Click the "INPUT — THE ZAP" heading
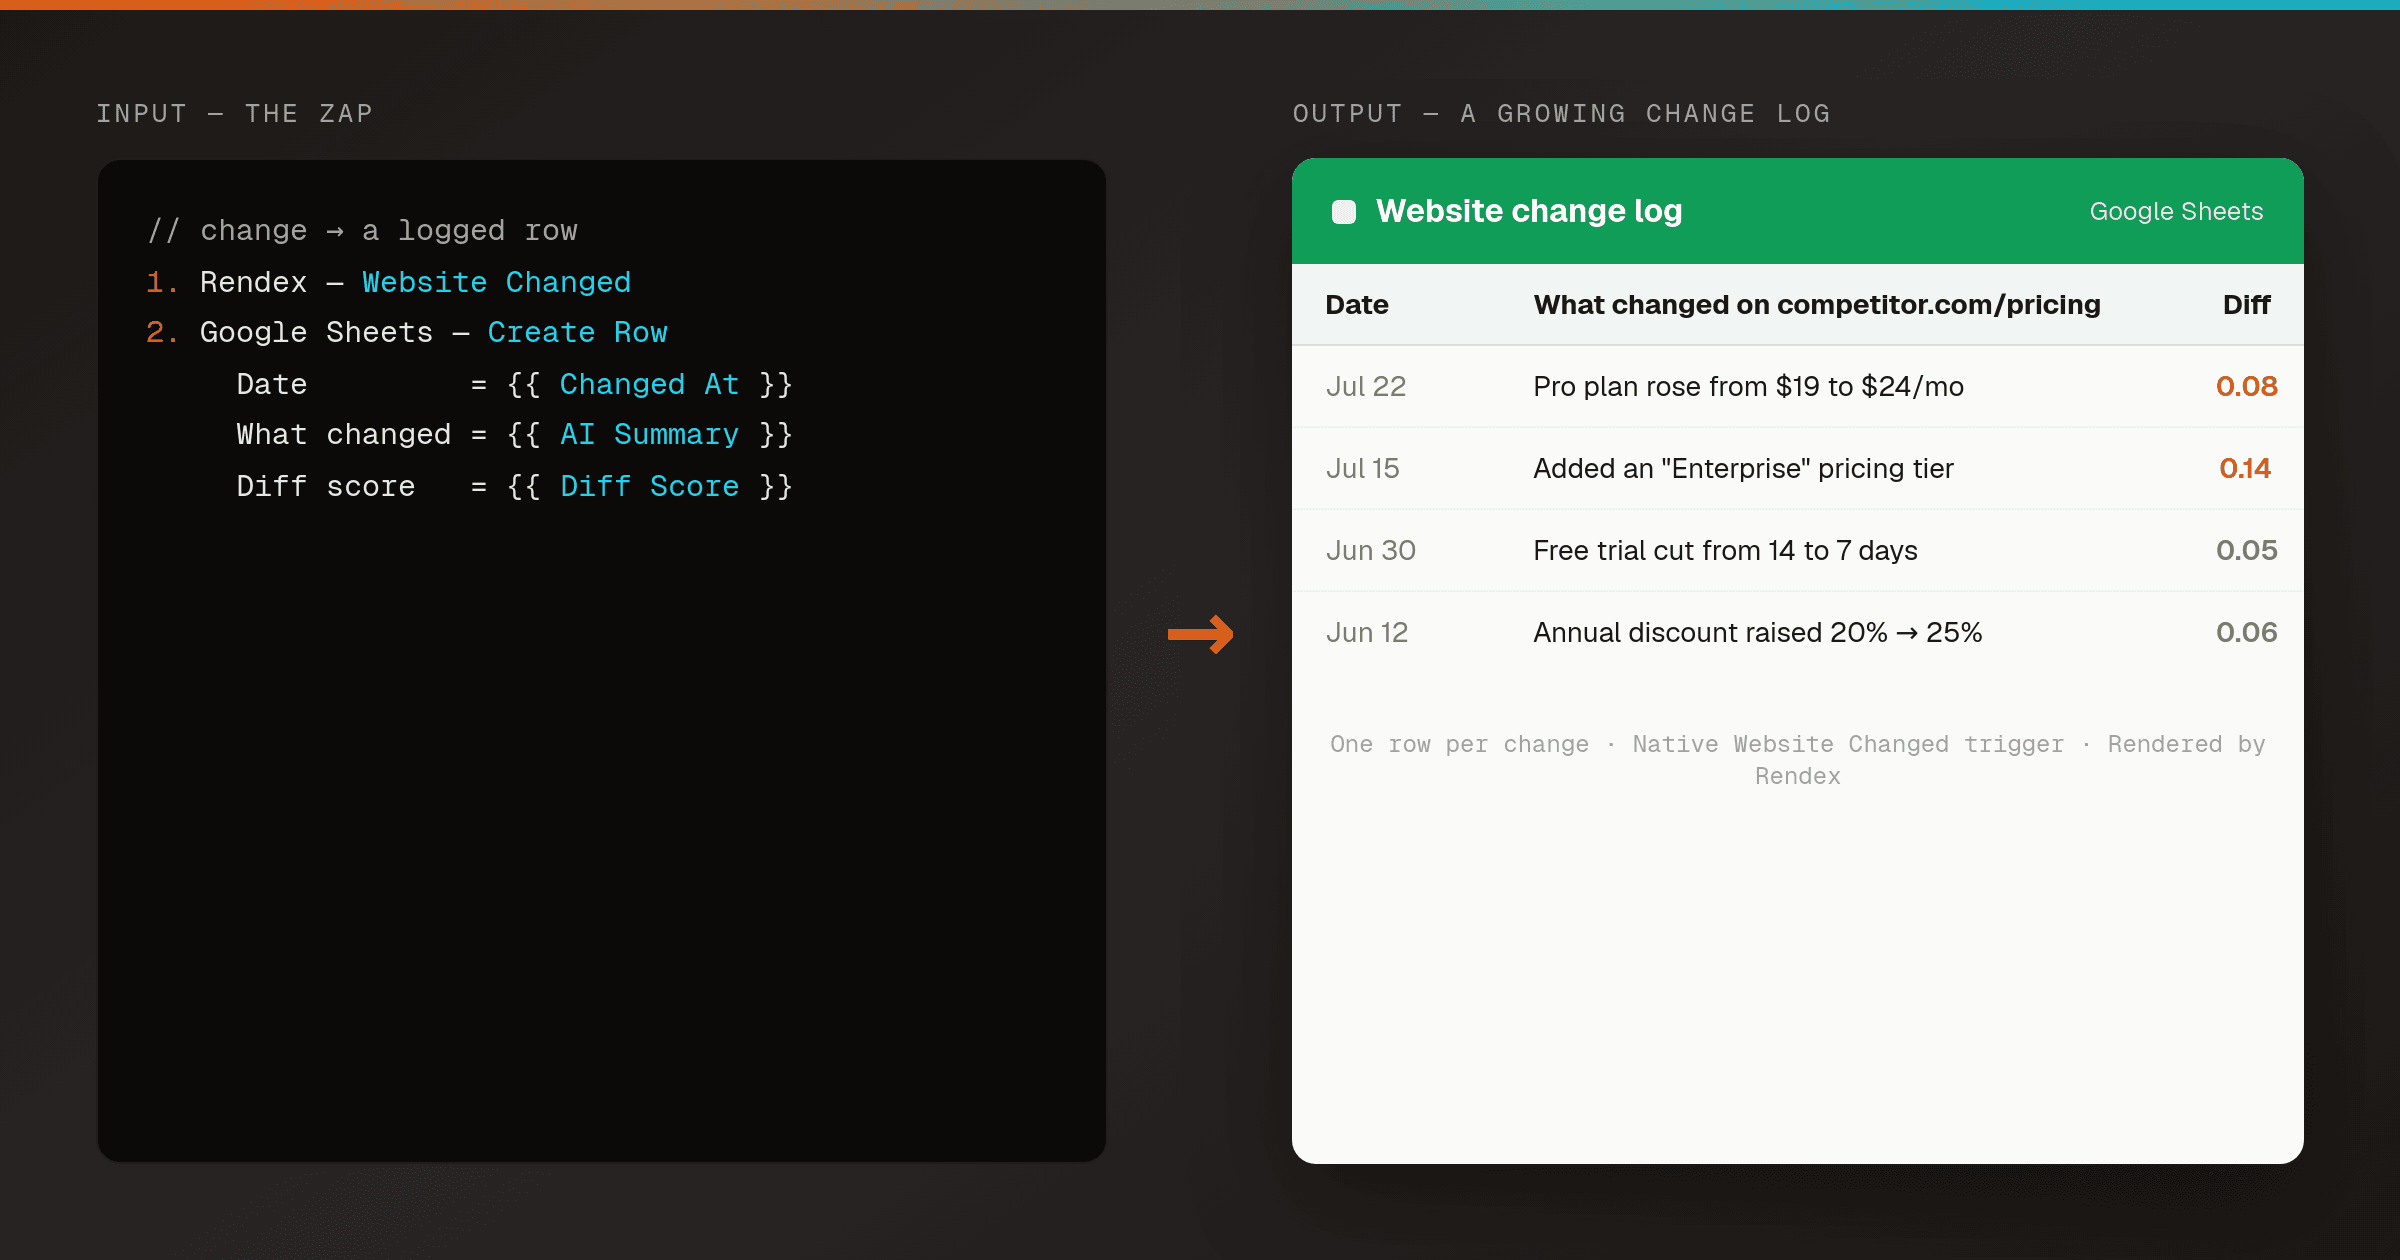 click(235, 114)
